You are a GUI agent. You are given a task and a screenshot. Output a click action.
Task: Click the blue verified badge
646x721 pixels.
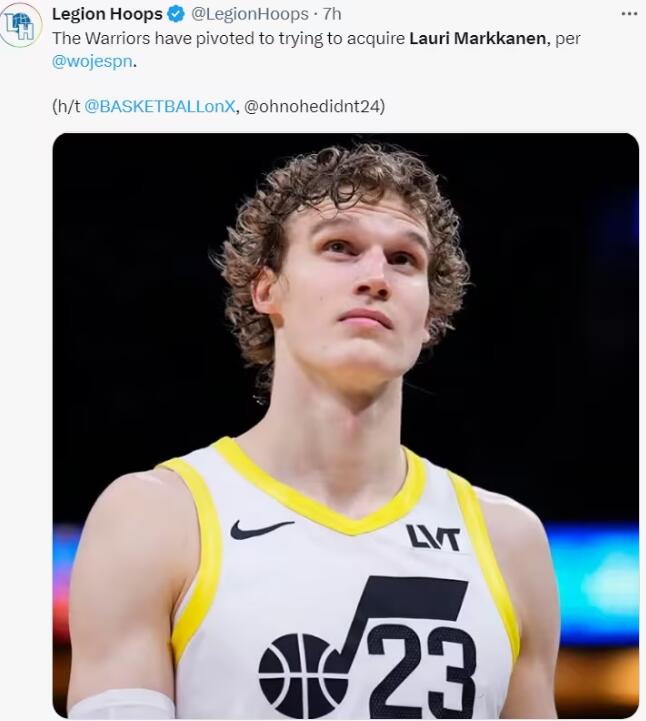click(x=175, y=14)
